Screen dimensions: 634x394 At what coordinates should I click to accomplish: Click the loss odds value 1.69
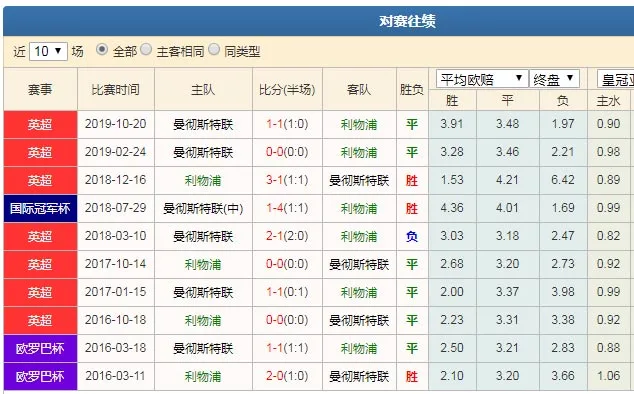click(x=563, y=208)
